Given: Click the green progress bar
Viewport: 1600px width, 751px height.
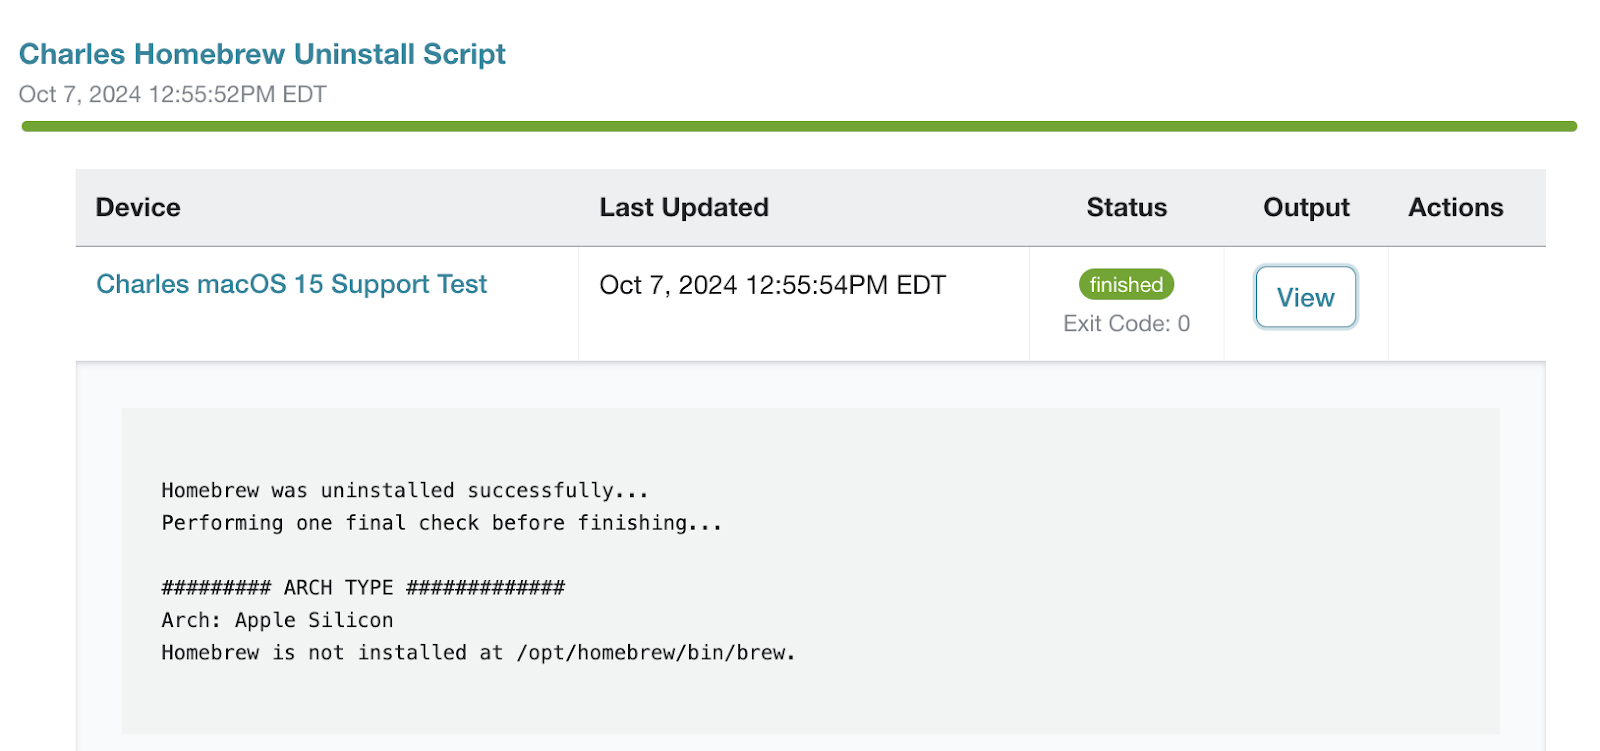Looking at the screenshot, I should tap(799, 127).
